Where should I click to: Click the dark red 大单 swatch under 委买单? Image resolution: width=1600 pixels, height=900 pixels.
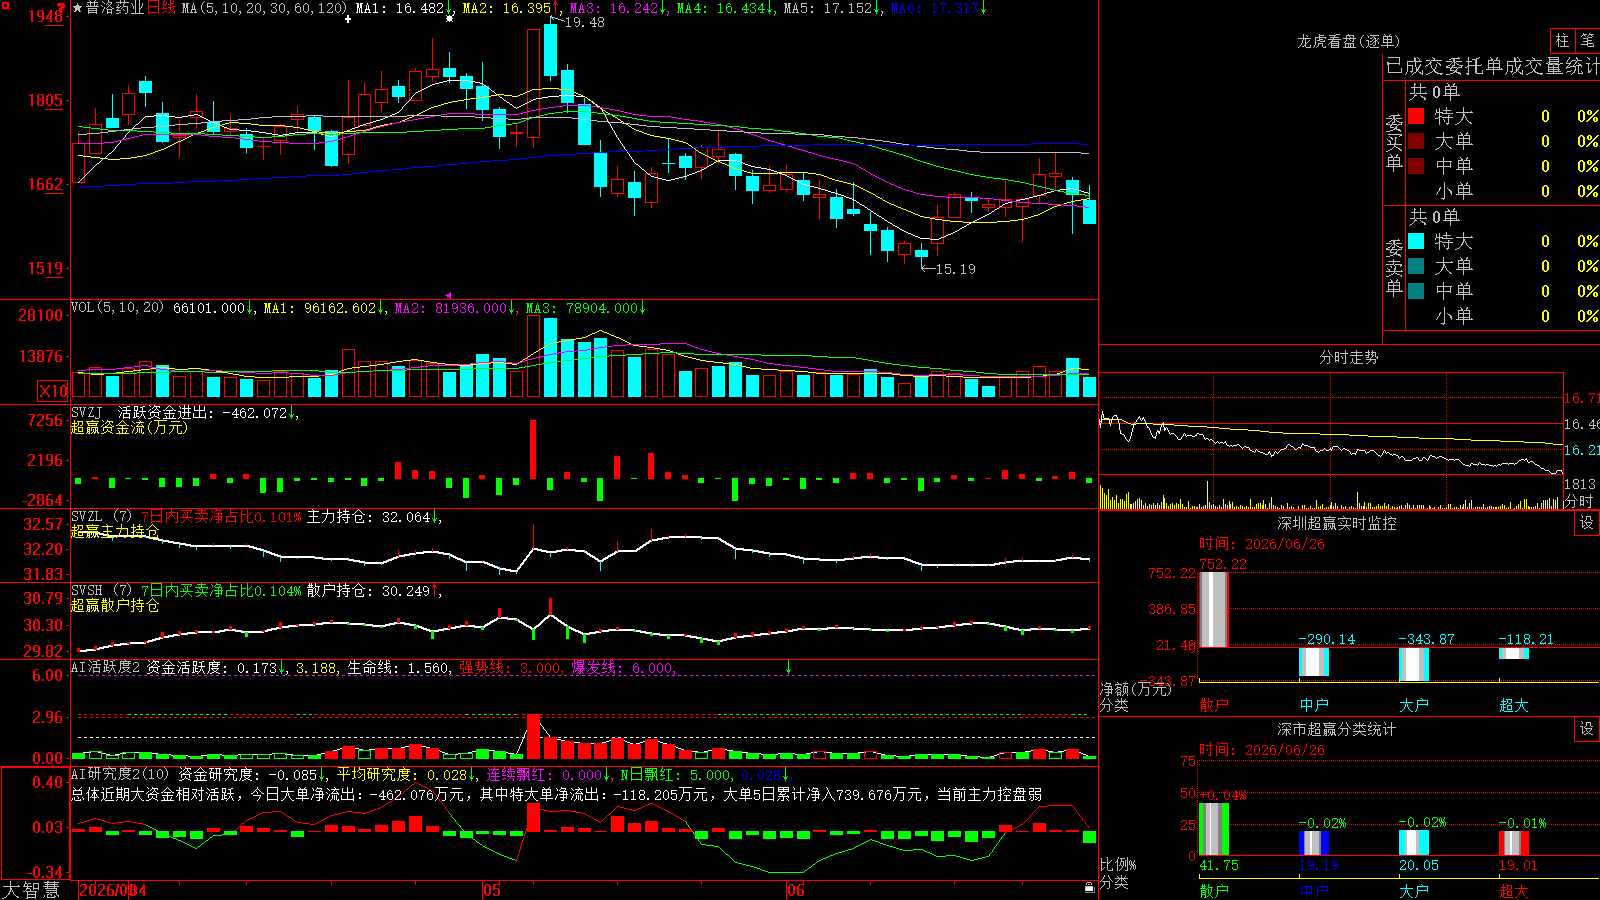click(x=1416, y=141)
